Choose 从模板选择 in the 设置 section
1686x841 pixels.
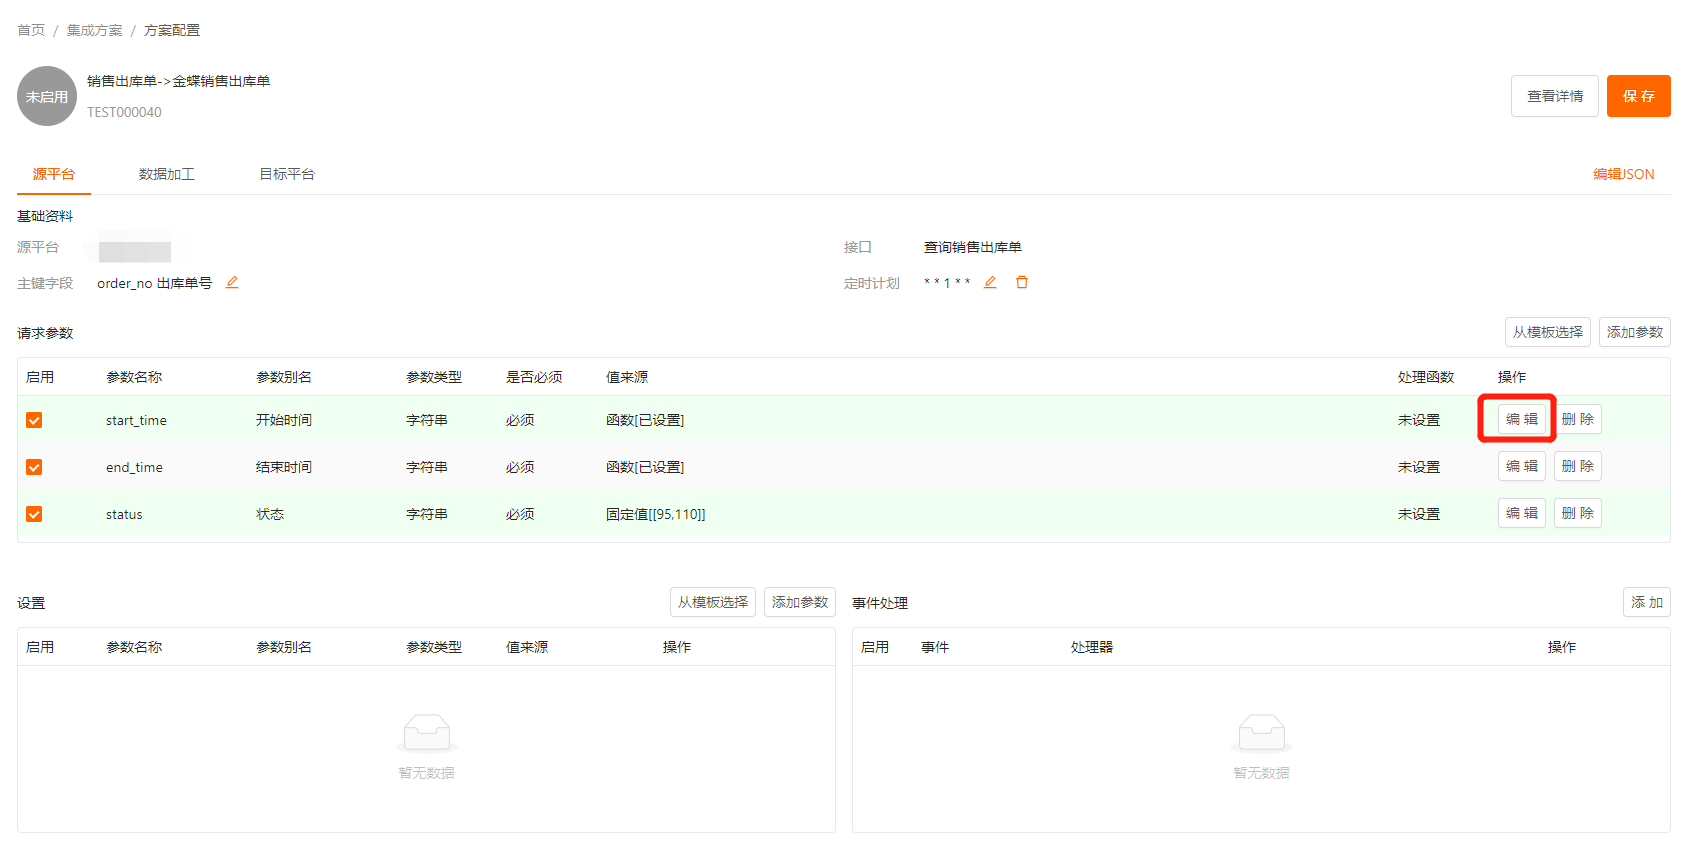point(712,602)
